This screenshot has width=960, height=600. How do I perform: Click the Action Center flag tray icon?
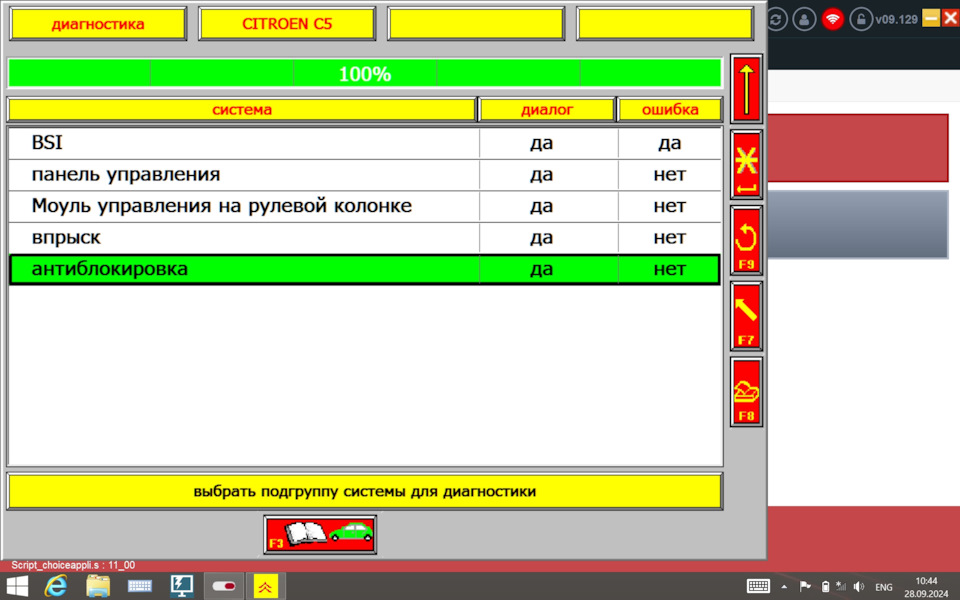coord(805,587)
